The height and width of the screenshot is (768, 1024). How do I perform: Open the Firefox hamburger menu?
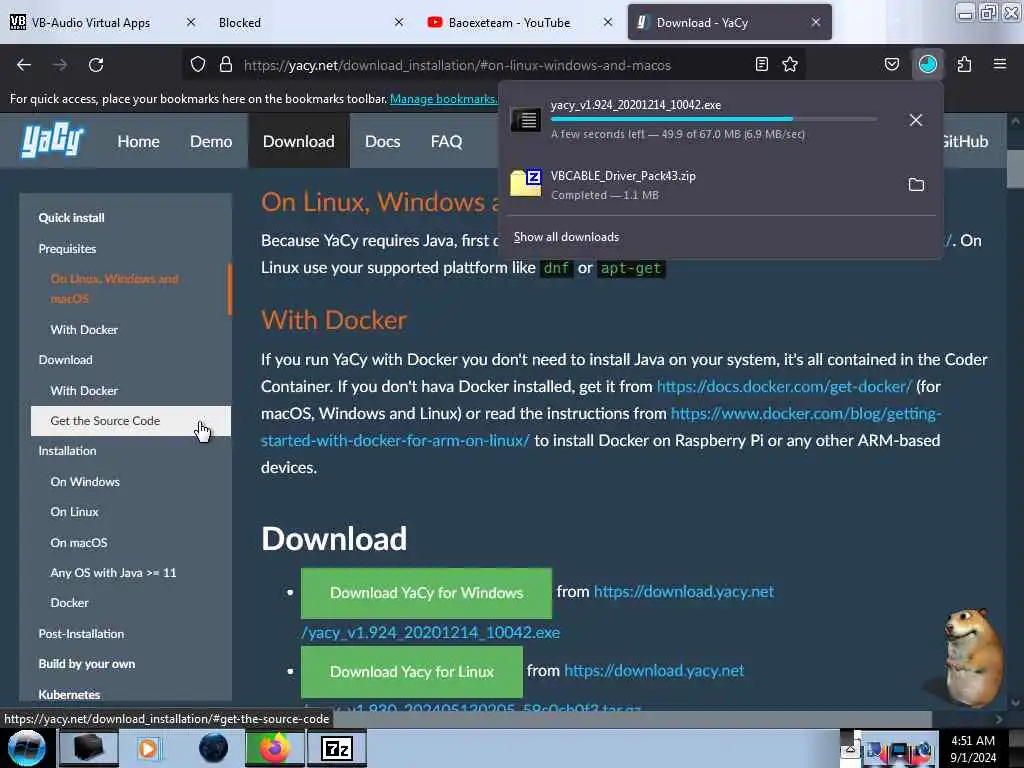pyautogui.click(x=1000, y=64)
